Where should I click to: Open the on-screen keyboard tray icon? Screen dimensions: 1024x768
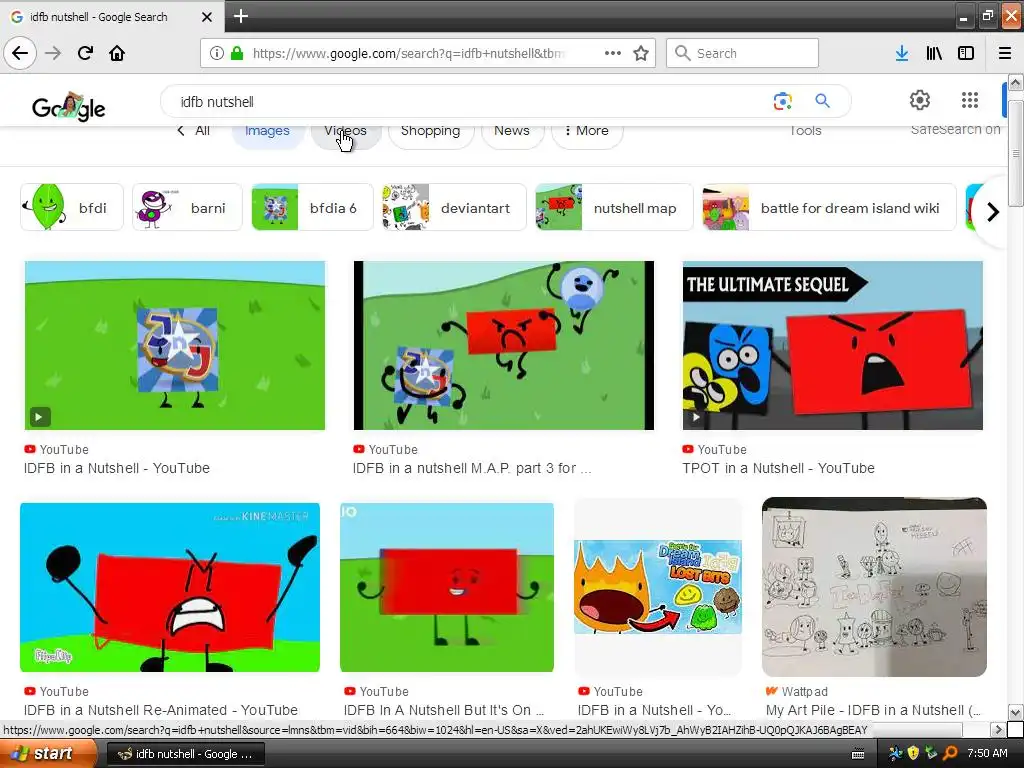(x=858, y=754)
